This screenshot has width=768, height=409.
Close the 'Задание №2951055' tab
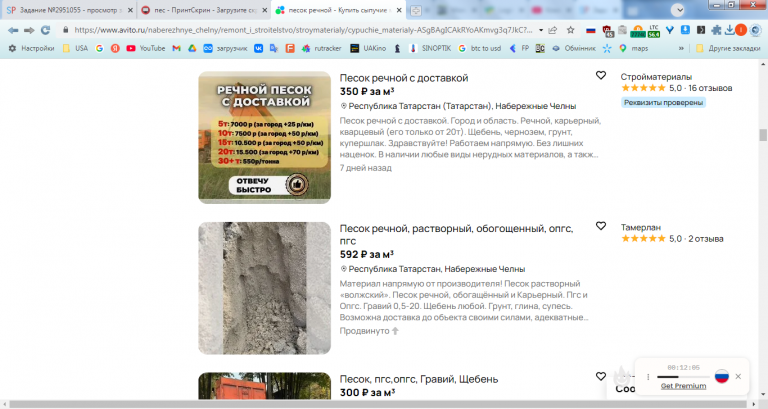tap(130, 10)
